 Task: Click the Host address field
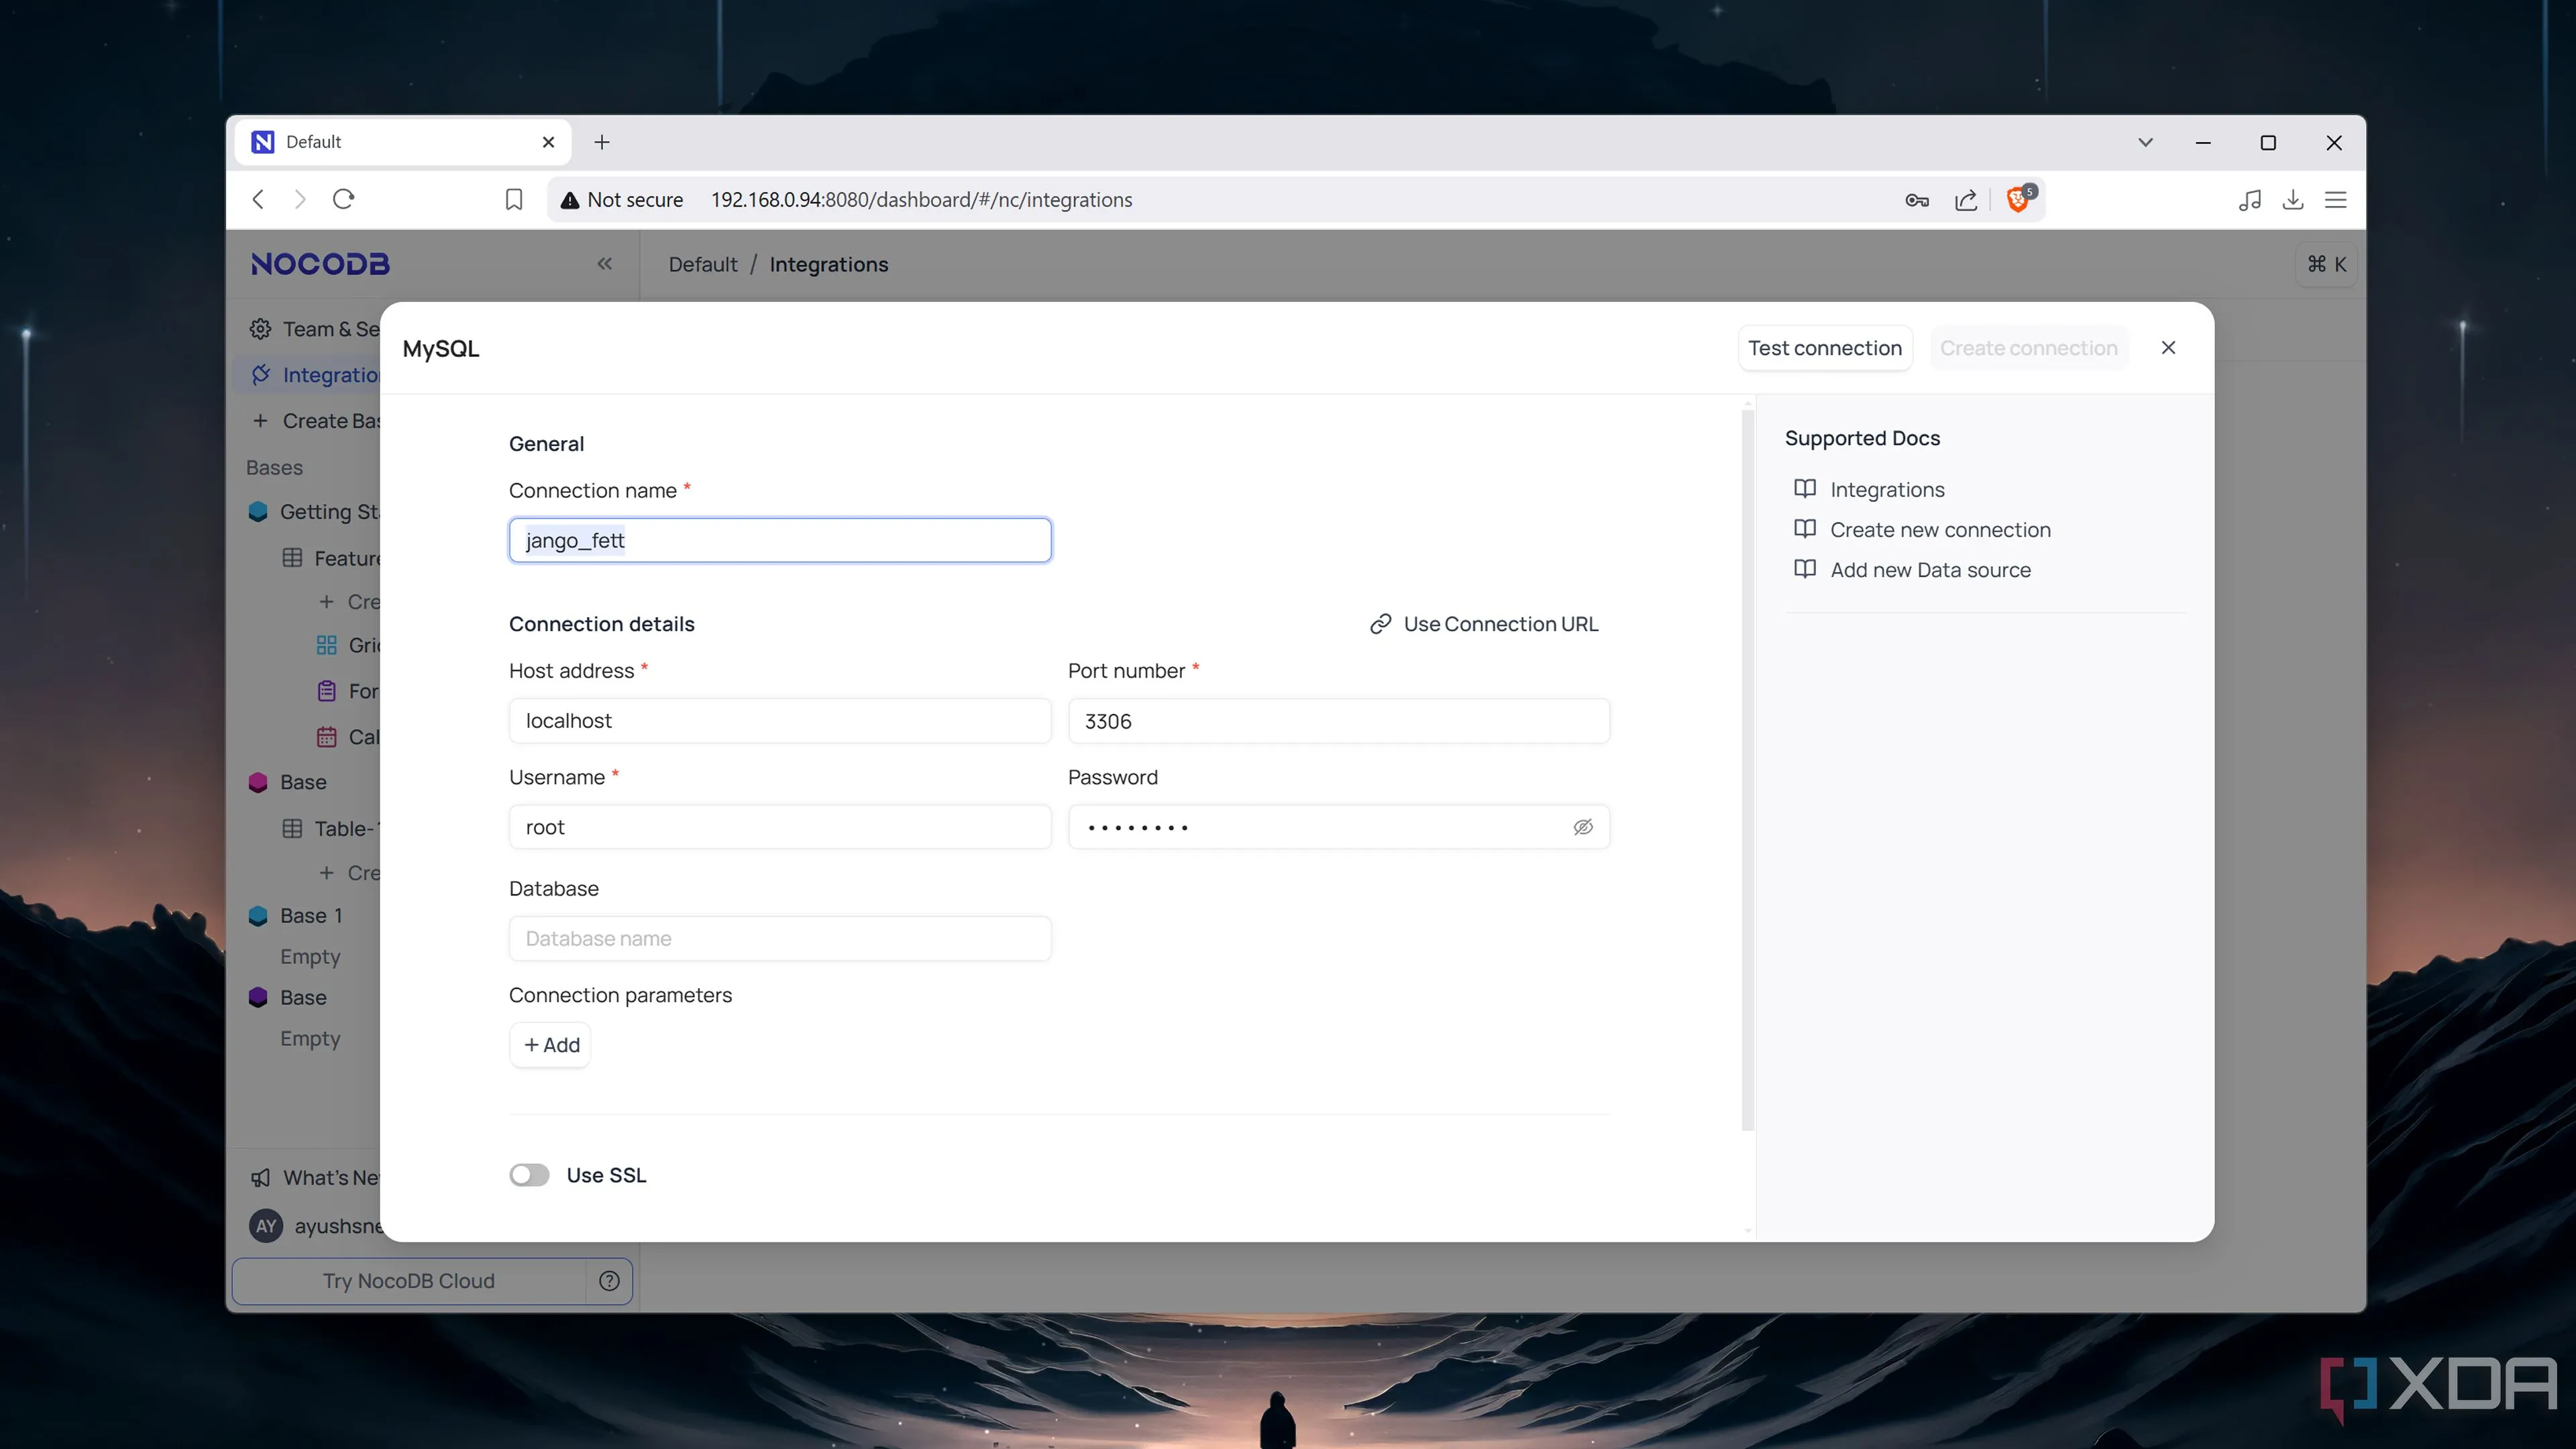tap(780, 721)
